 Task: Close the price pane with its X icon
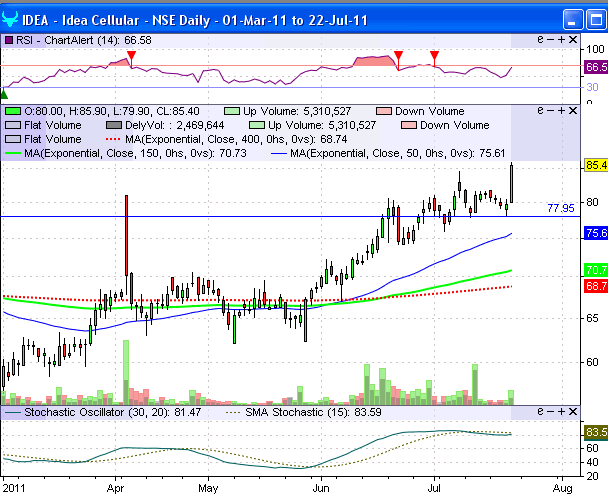pos(573,111)
